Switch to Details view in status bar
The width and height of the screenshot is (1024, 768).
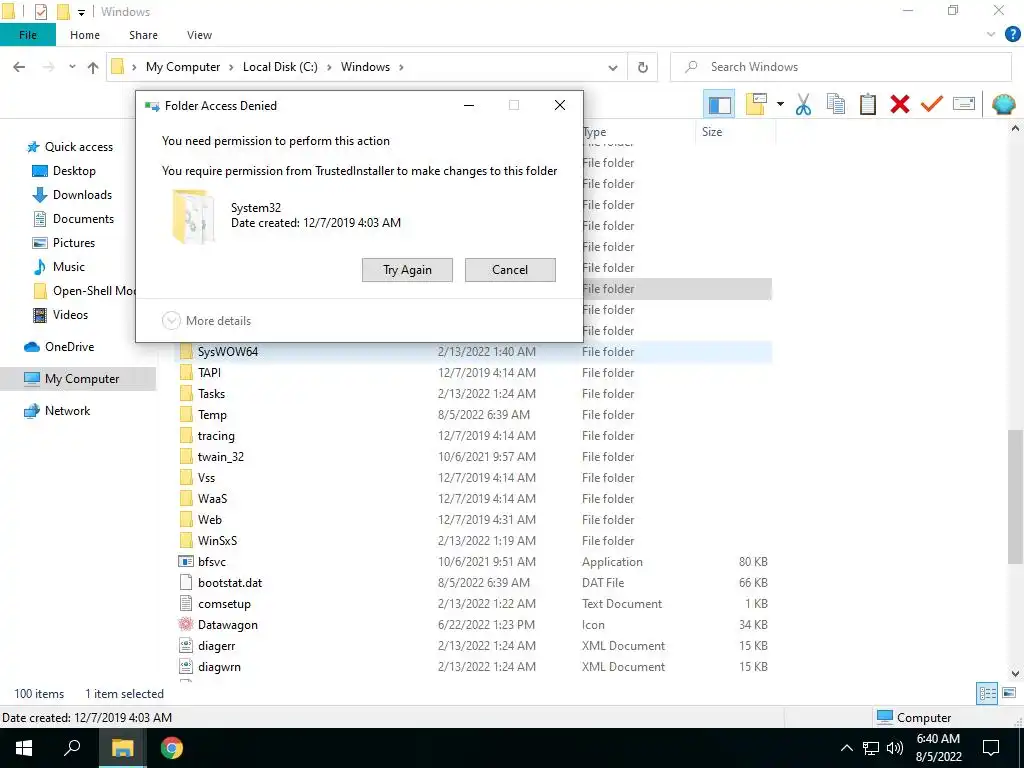click(987, 694)
